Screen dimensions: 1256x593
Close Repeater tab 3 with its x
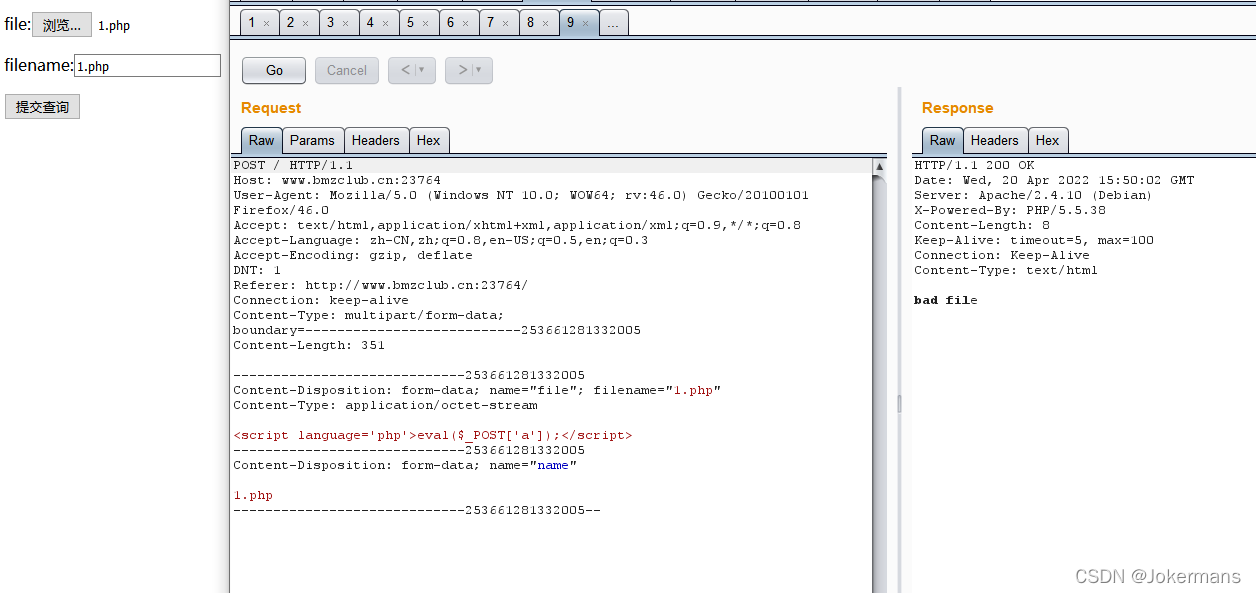345,23
